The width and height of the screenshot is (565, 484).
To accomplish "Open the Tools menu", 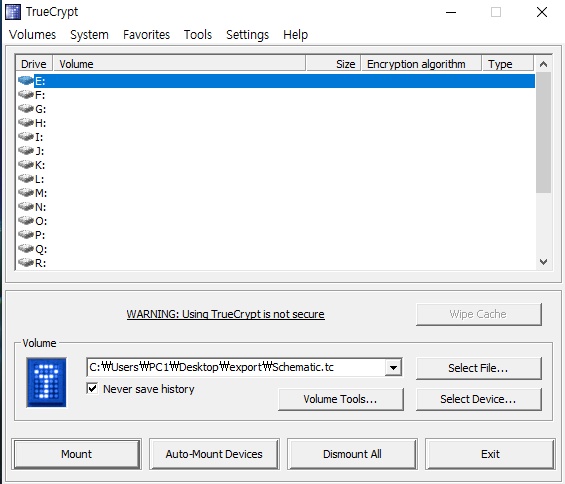I will coord(198,35).
